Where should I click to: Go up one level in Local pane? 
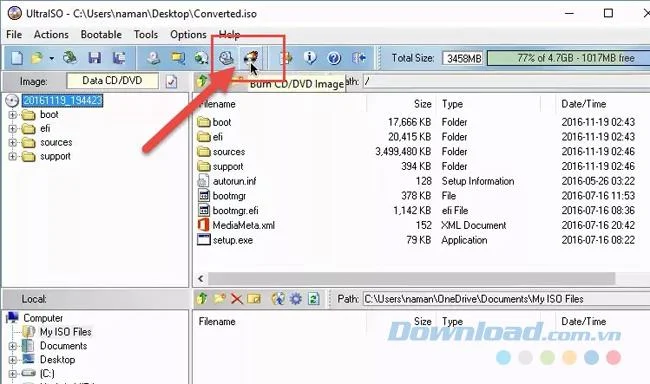coord(202,298)
